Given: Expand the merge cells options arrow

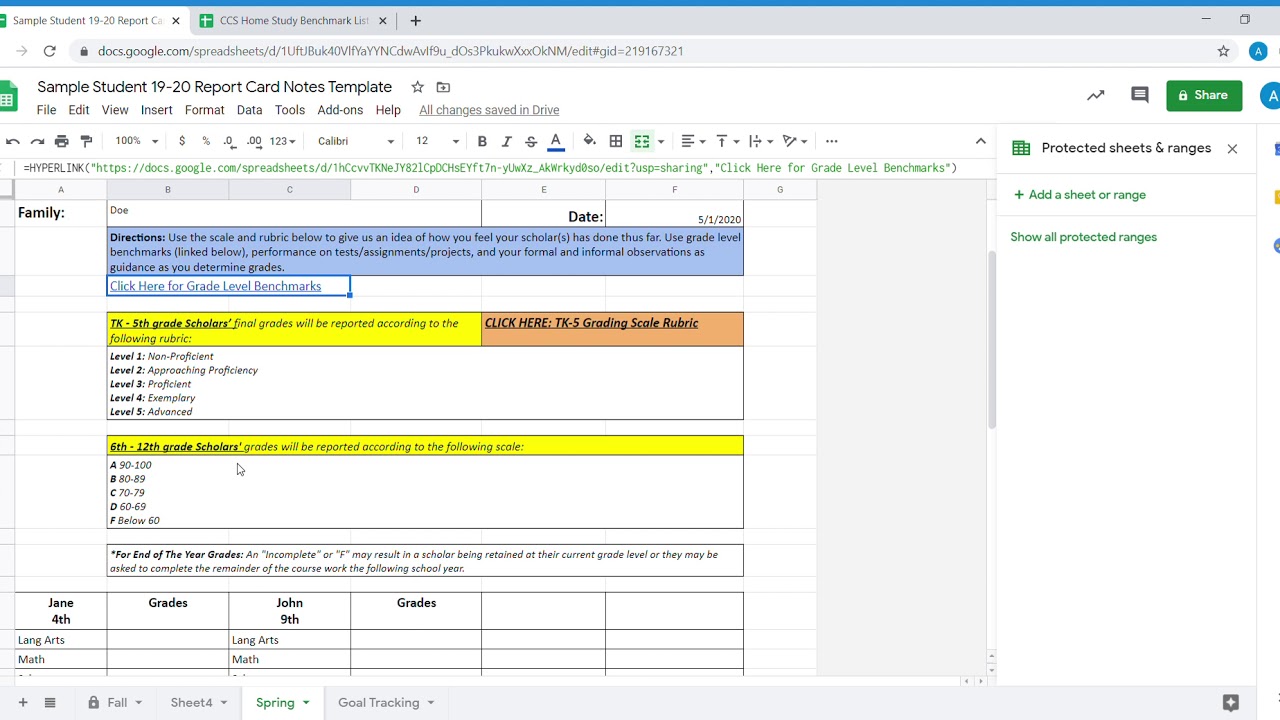Looking at the screenshot, I should point(661,141).
